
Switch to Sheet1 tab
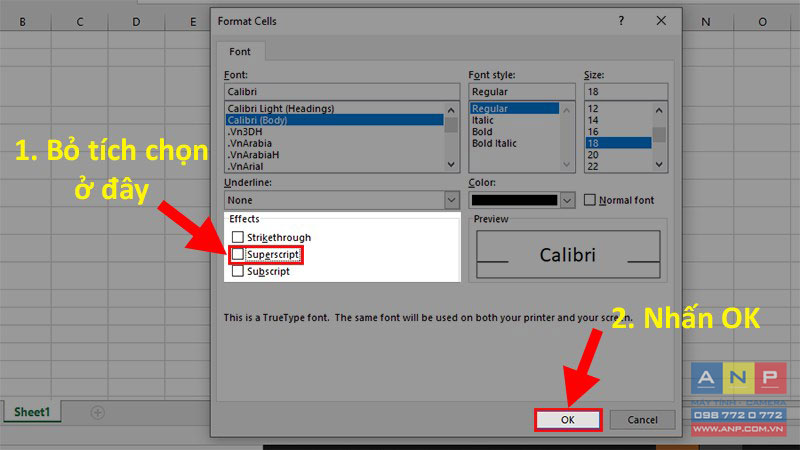(32, 412)
